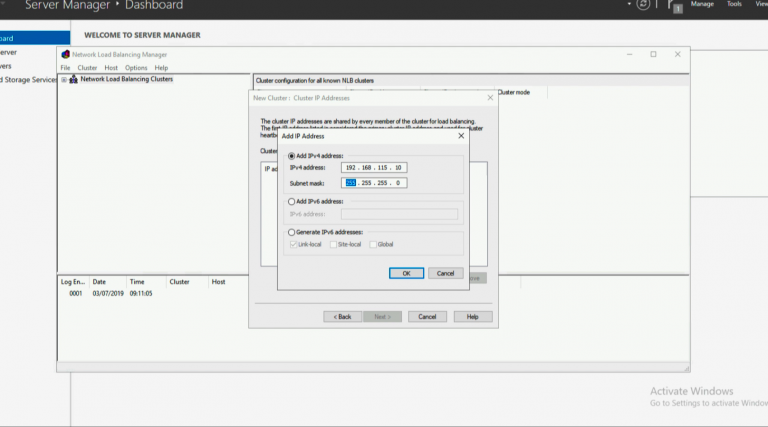This screenshot has height=427, width=768.
Task: Click the Network Load Balancing Manager title icon
Action: click(66, 54)
